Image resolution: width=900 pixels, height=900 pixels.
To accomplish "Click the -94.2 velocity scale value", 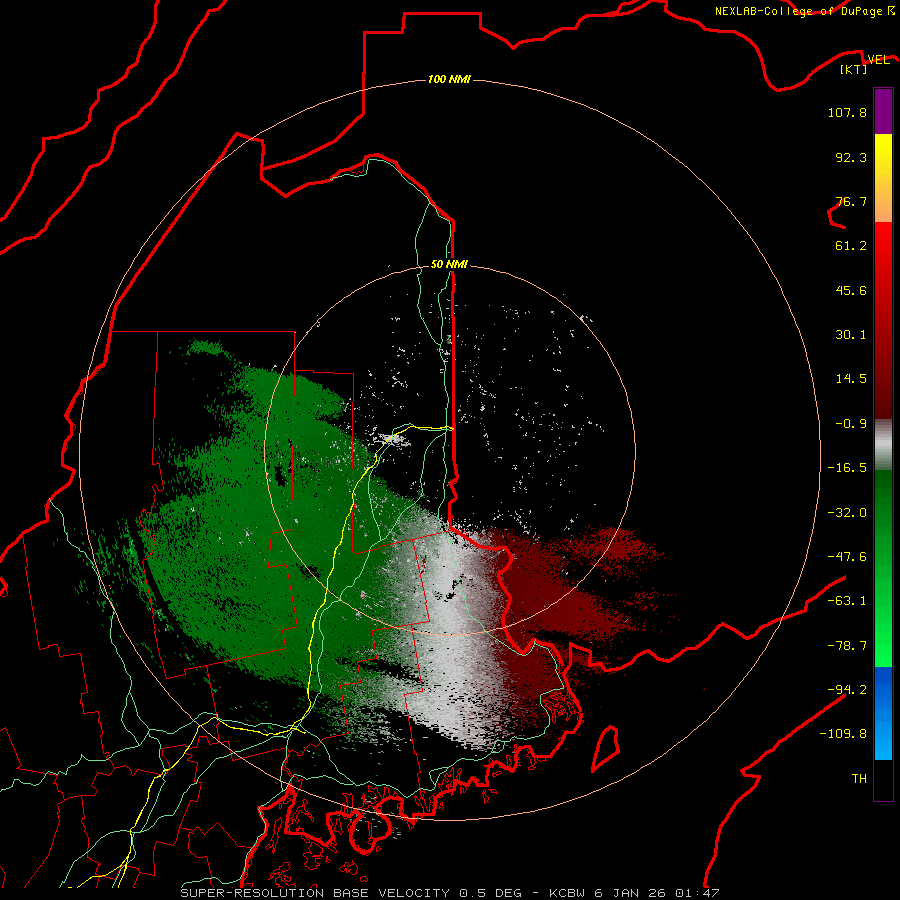I will (x=847, y=690).
